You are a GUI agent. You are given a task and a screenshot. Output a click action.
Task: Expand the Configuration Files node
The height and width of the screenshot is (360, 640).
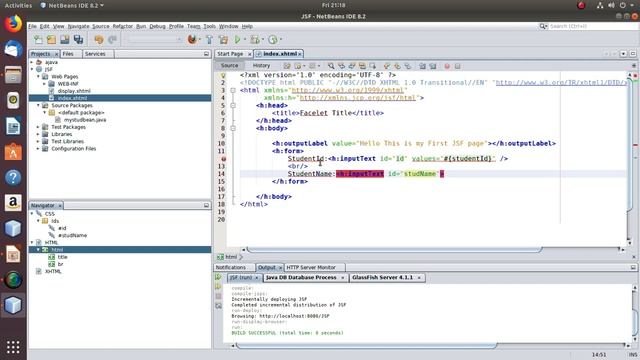[x=38, y=149]
